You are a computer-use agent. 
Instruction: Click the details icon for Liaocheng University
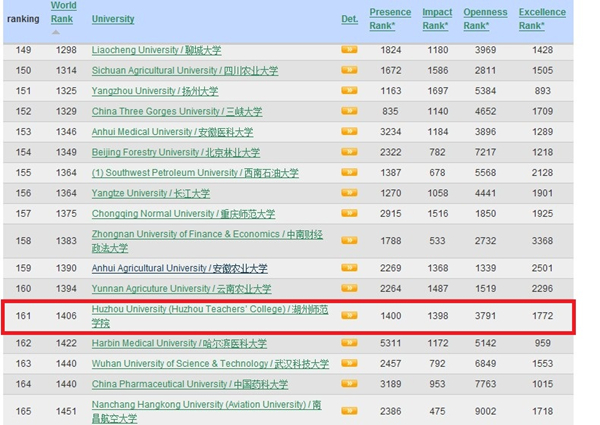(x=349, y=49)
